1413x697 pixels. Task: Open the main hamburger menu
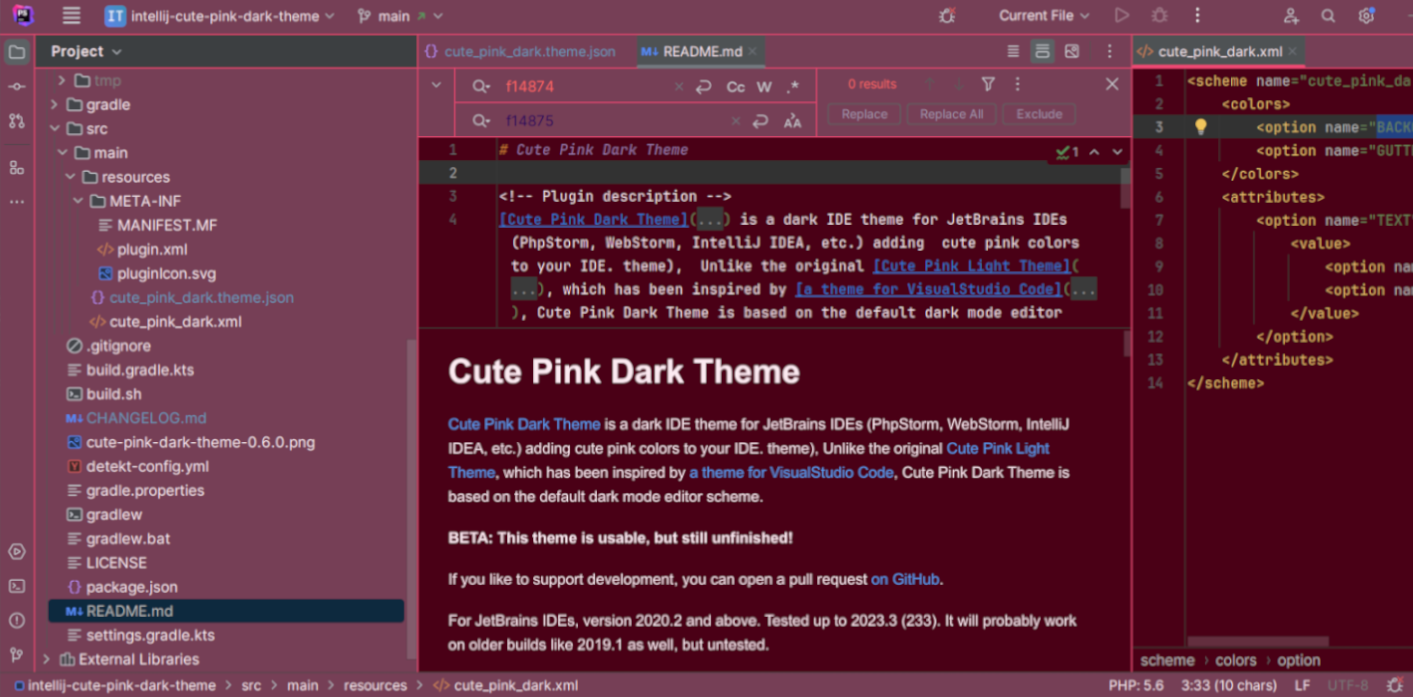click(71, 16)
